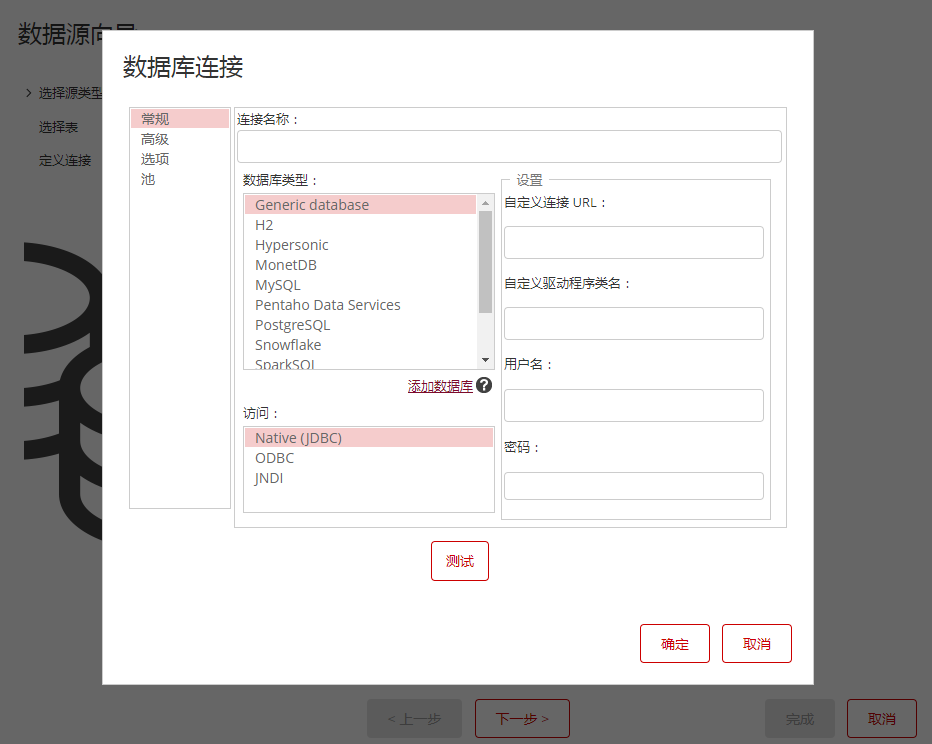Viewport: 932px width, 744px height.
Task: Select Snowflake database type
Action: coord(288,345)
